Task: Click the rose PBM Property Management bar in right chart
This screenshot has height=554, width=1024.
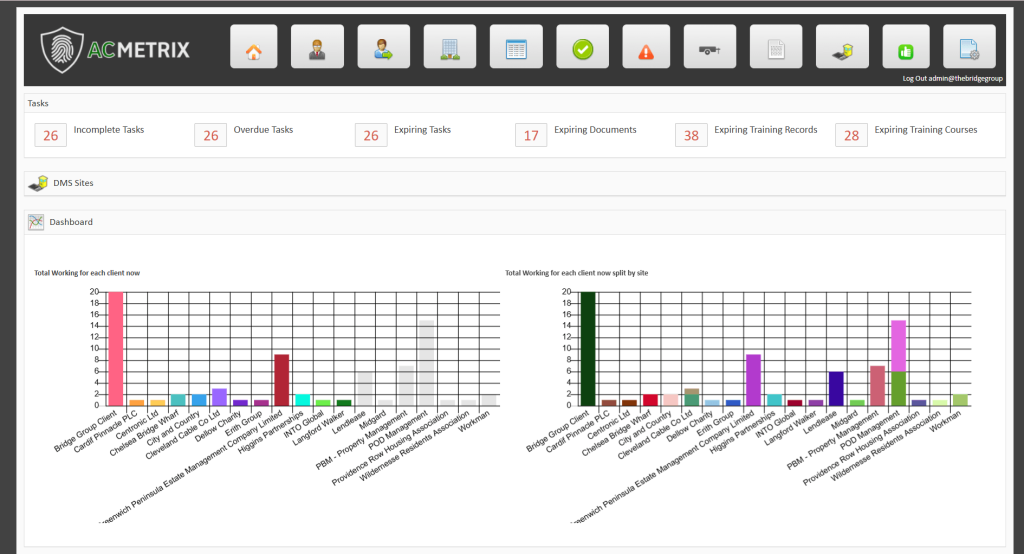Action: click(x=877, y=386)
